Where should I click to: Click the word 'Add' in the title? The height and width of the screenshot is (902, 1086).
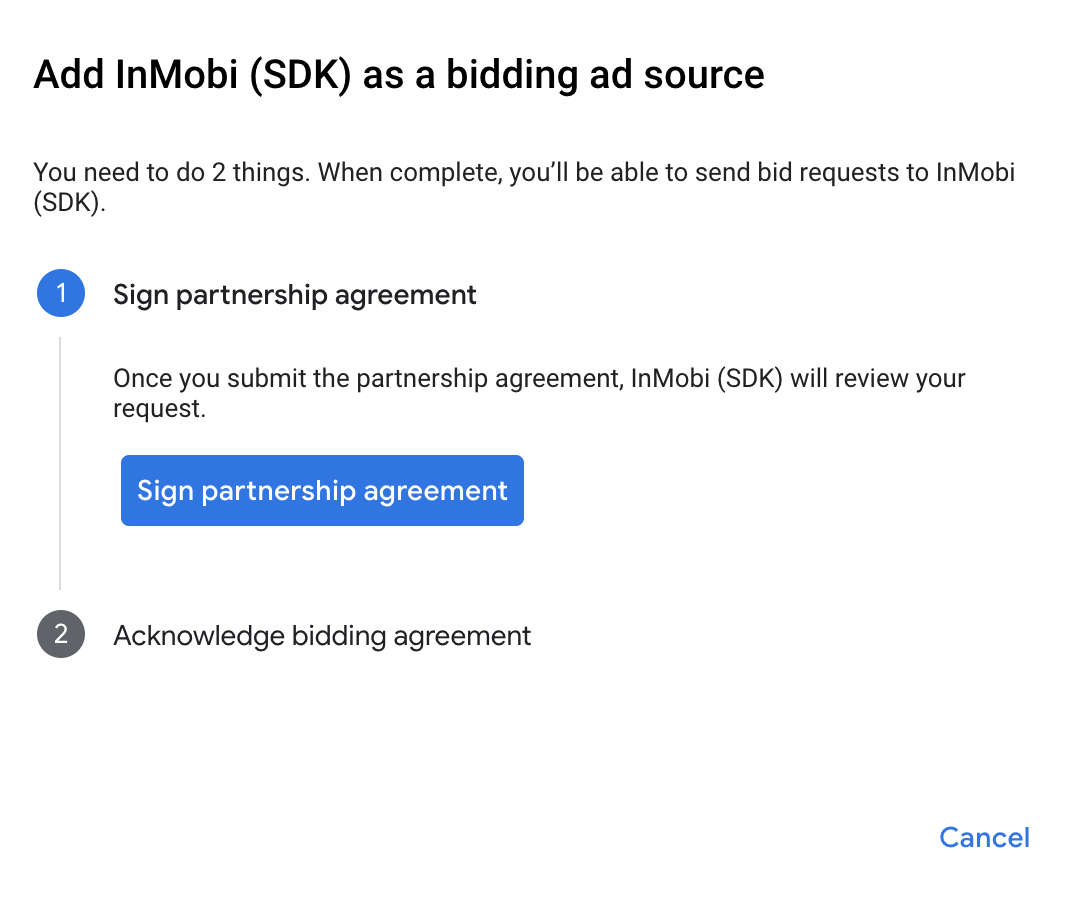(x=67, y=75)
